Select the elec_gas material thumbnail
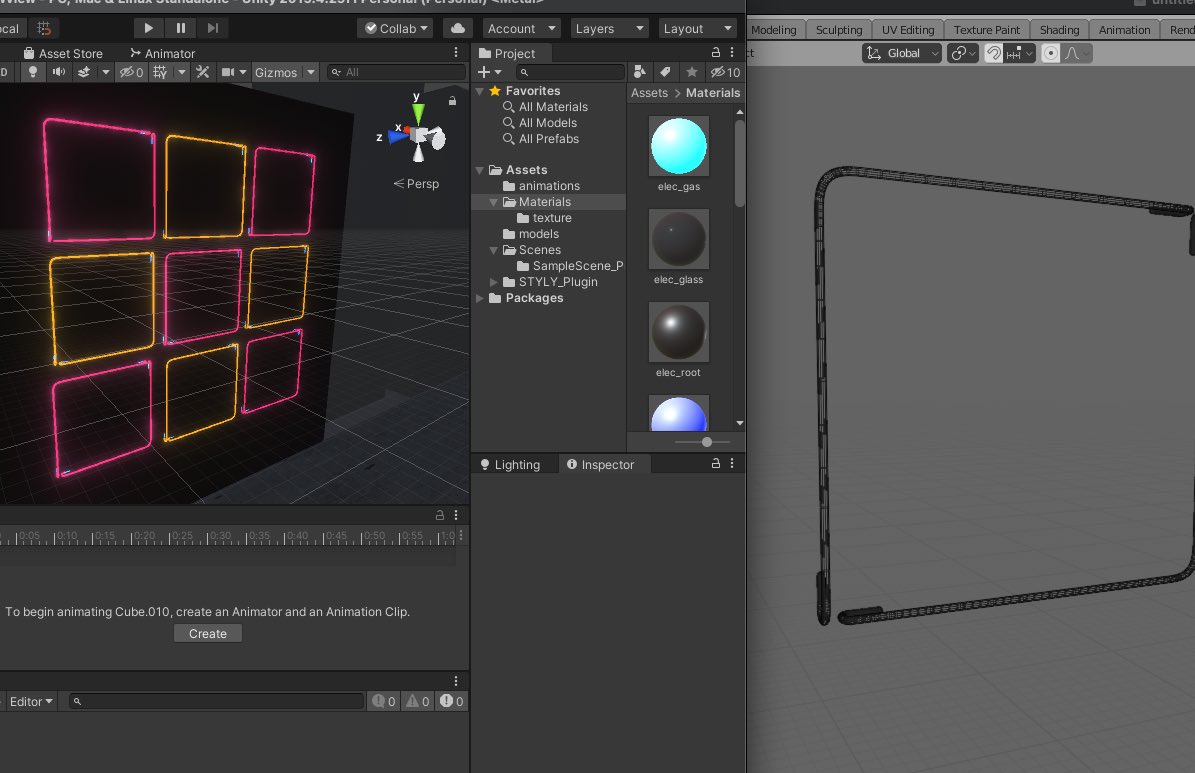This screenshot has height=773, width=1195. (x=678, y=146)
